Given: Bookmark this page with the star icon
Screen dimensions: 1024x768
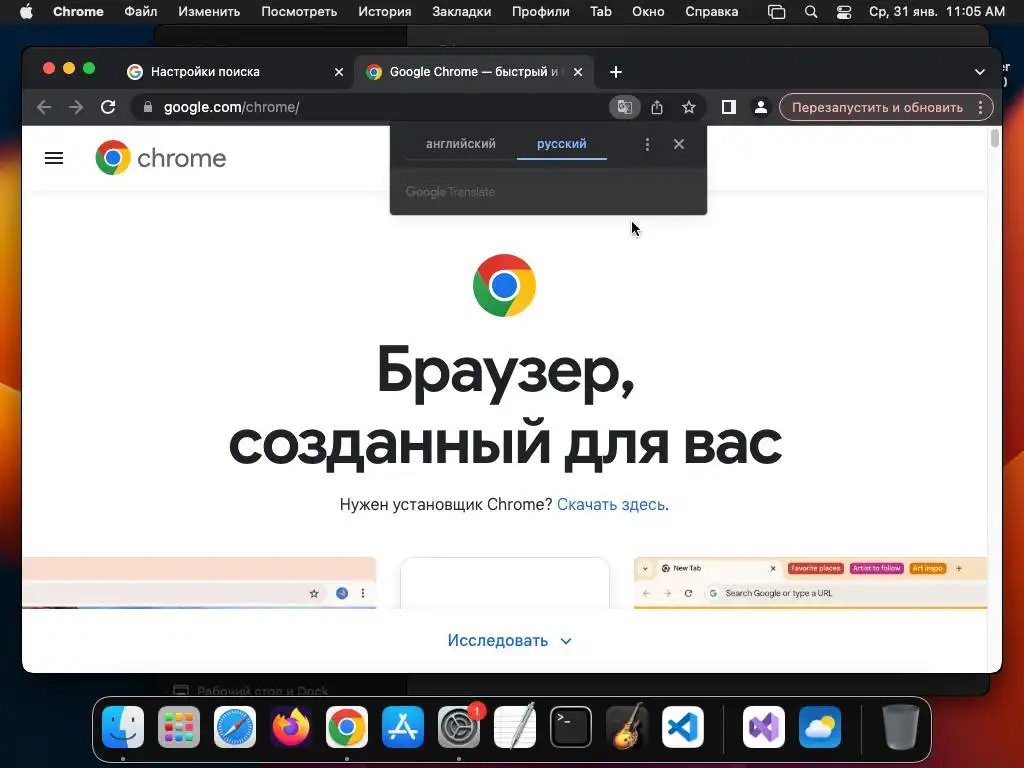Looking at the screenshot, I should coord(688,107).
